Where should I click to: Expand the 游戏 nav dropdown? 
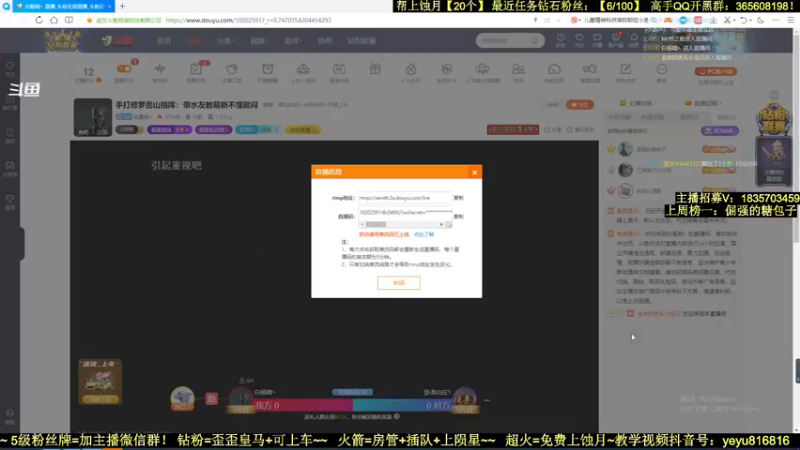(293, 41)
